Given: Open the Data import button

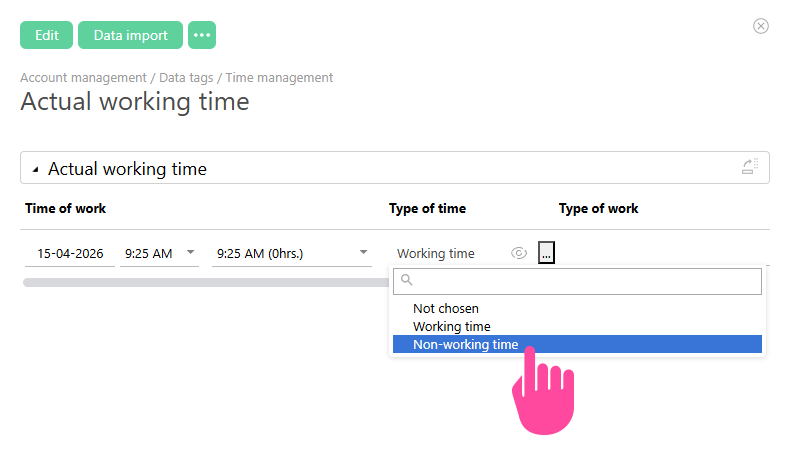Looking at the screenshot, I should pyautogui.click(x=130, y=35).
